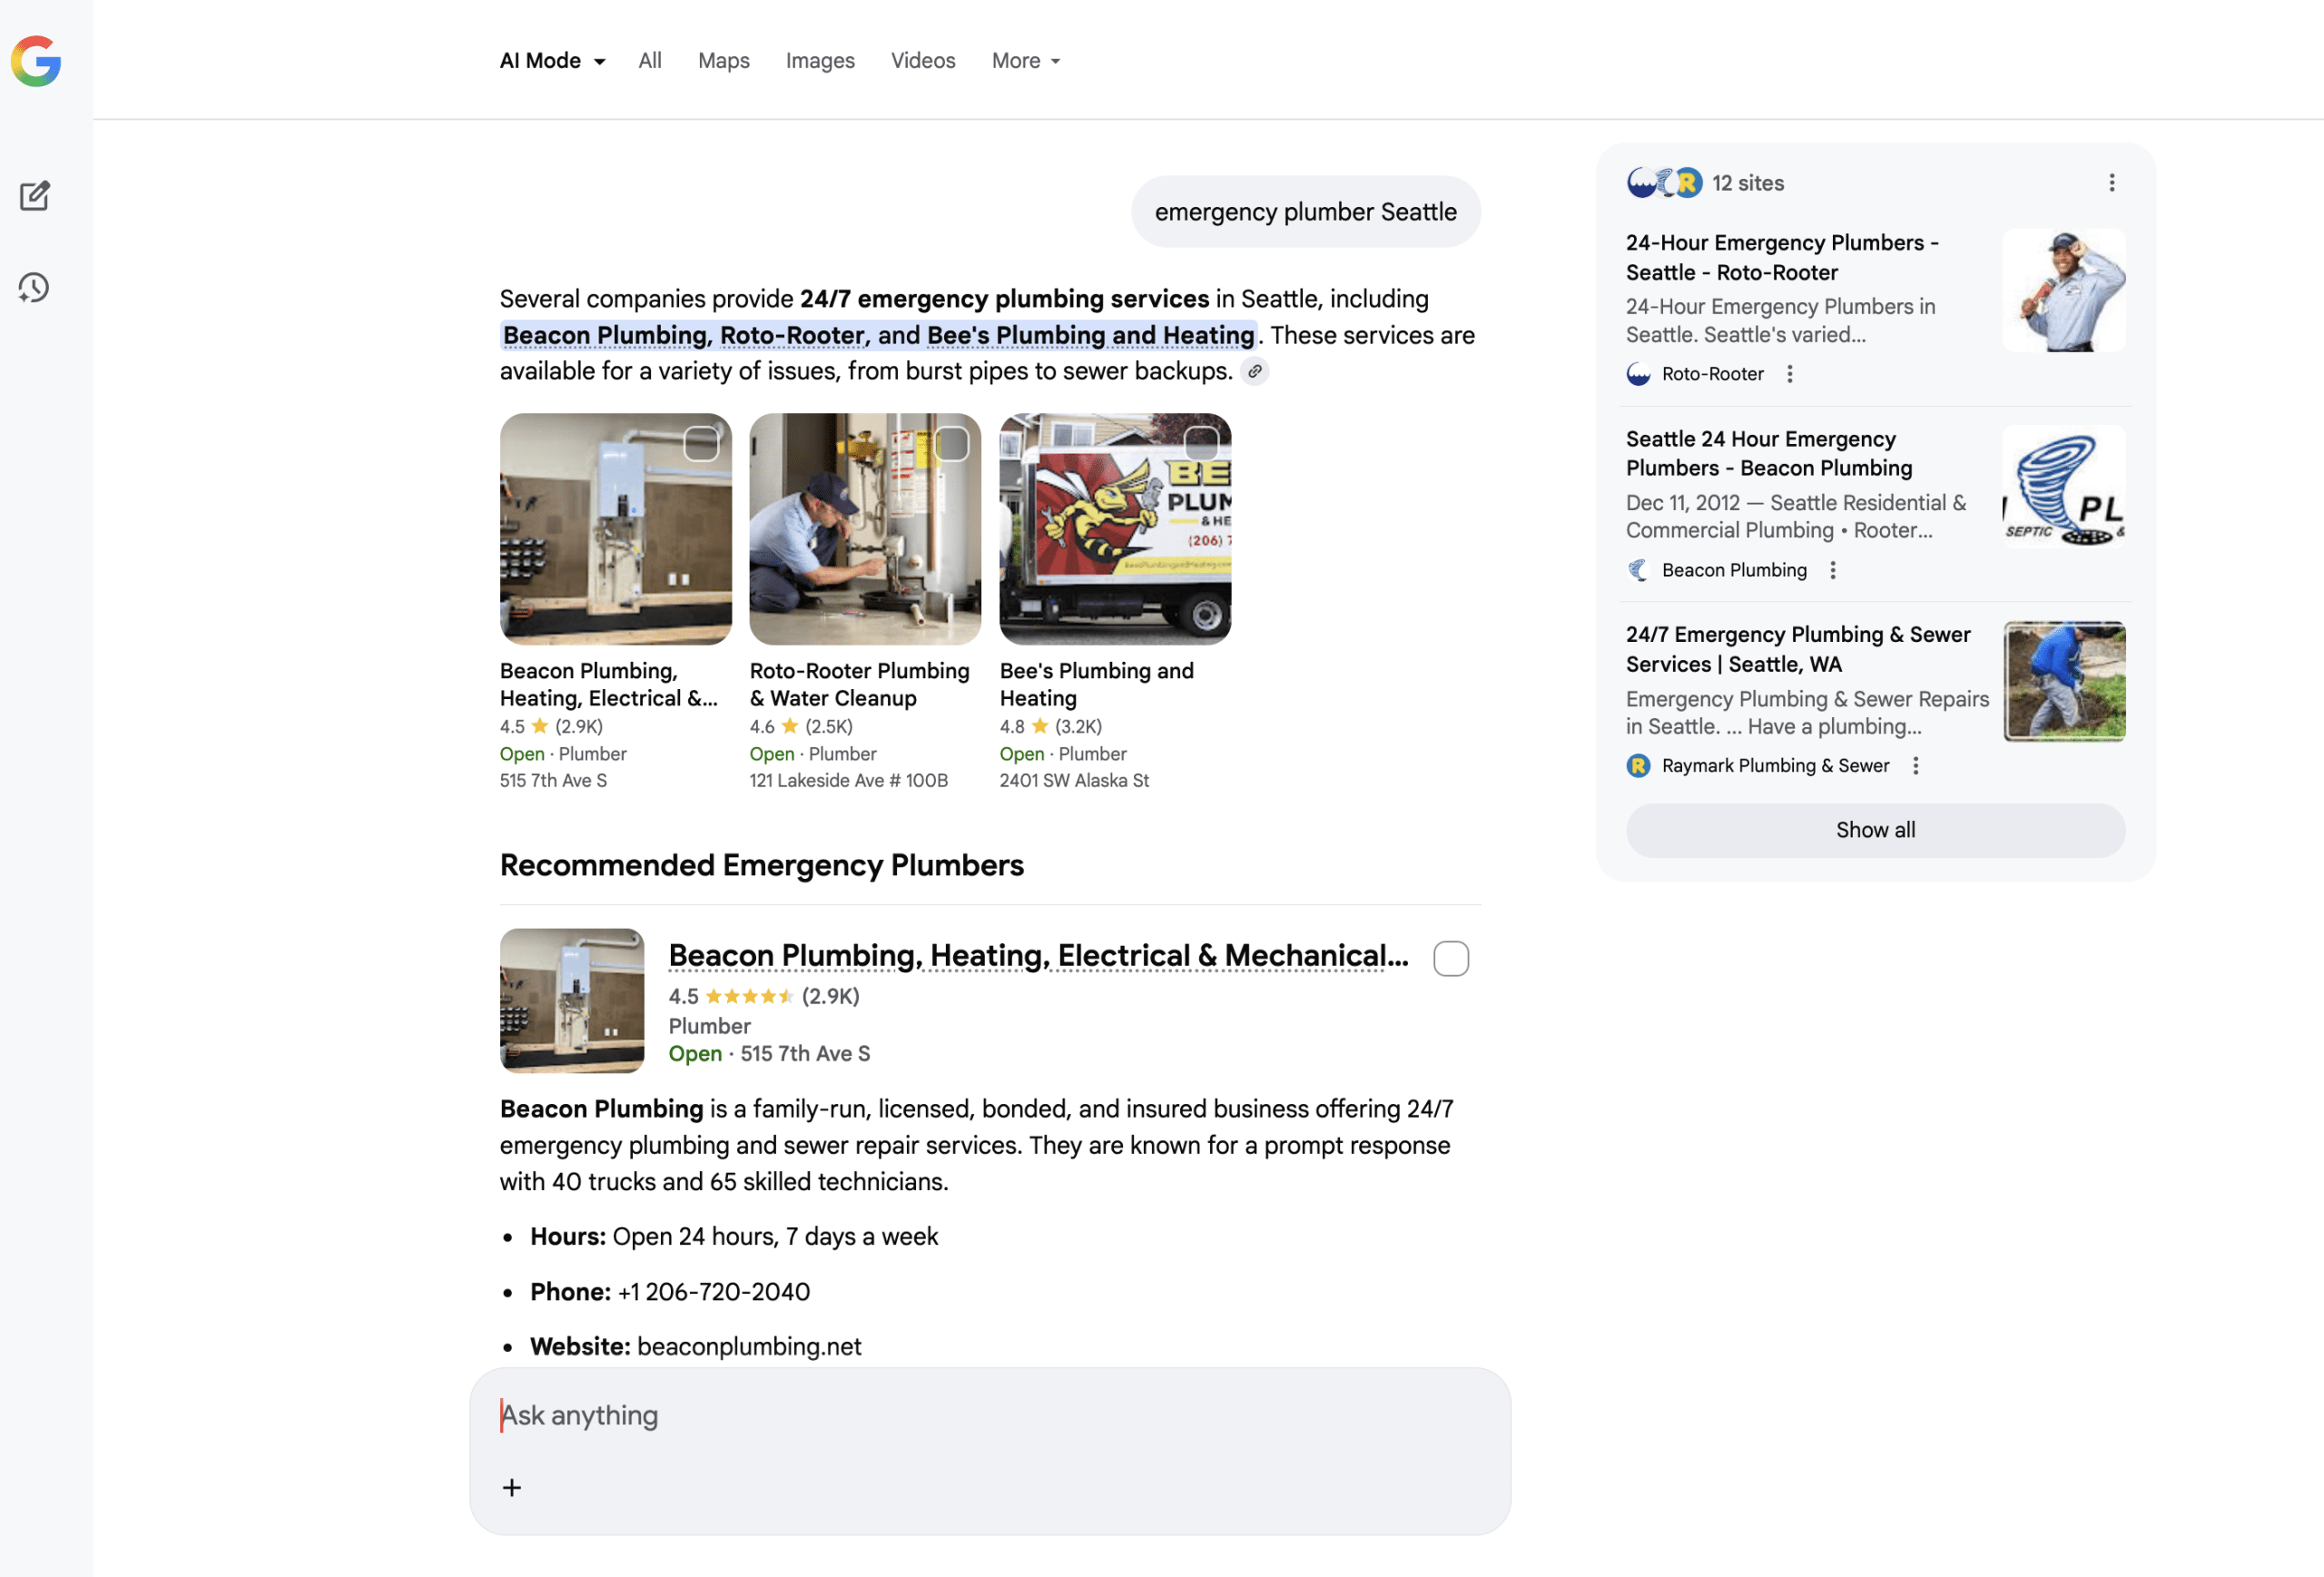Check the box on Beacon Plumbing photo card
This screenshot has width=2324, height=1577.
701,443
